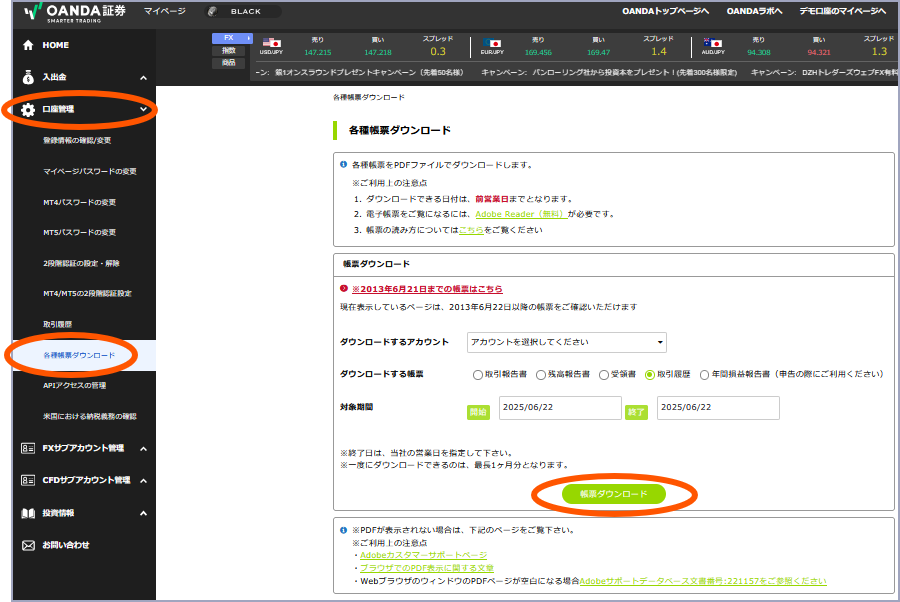The image size is (900, 602).
Task: Expand FXサブアカウント管理 chevron
Action: coord(143,449)
